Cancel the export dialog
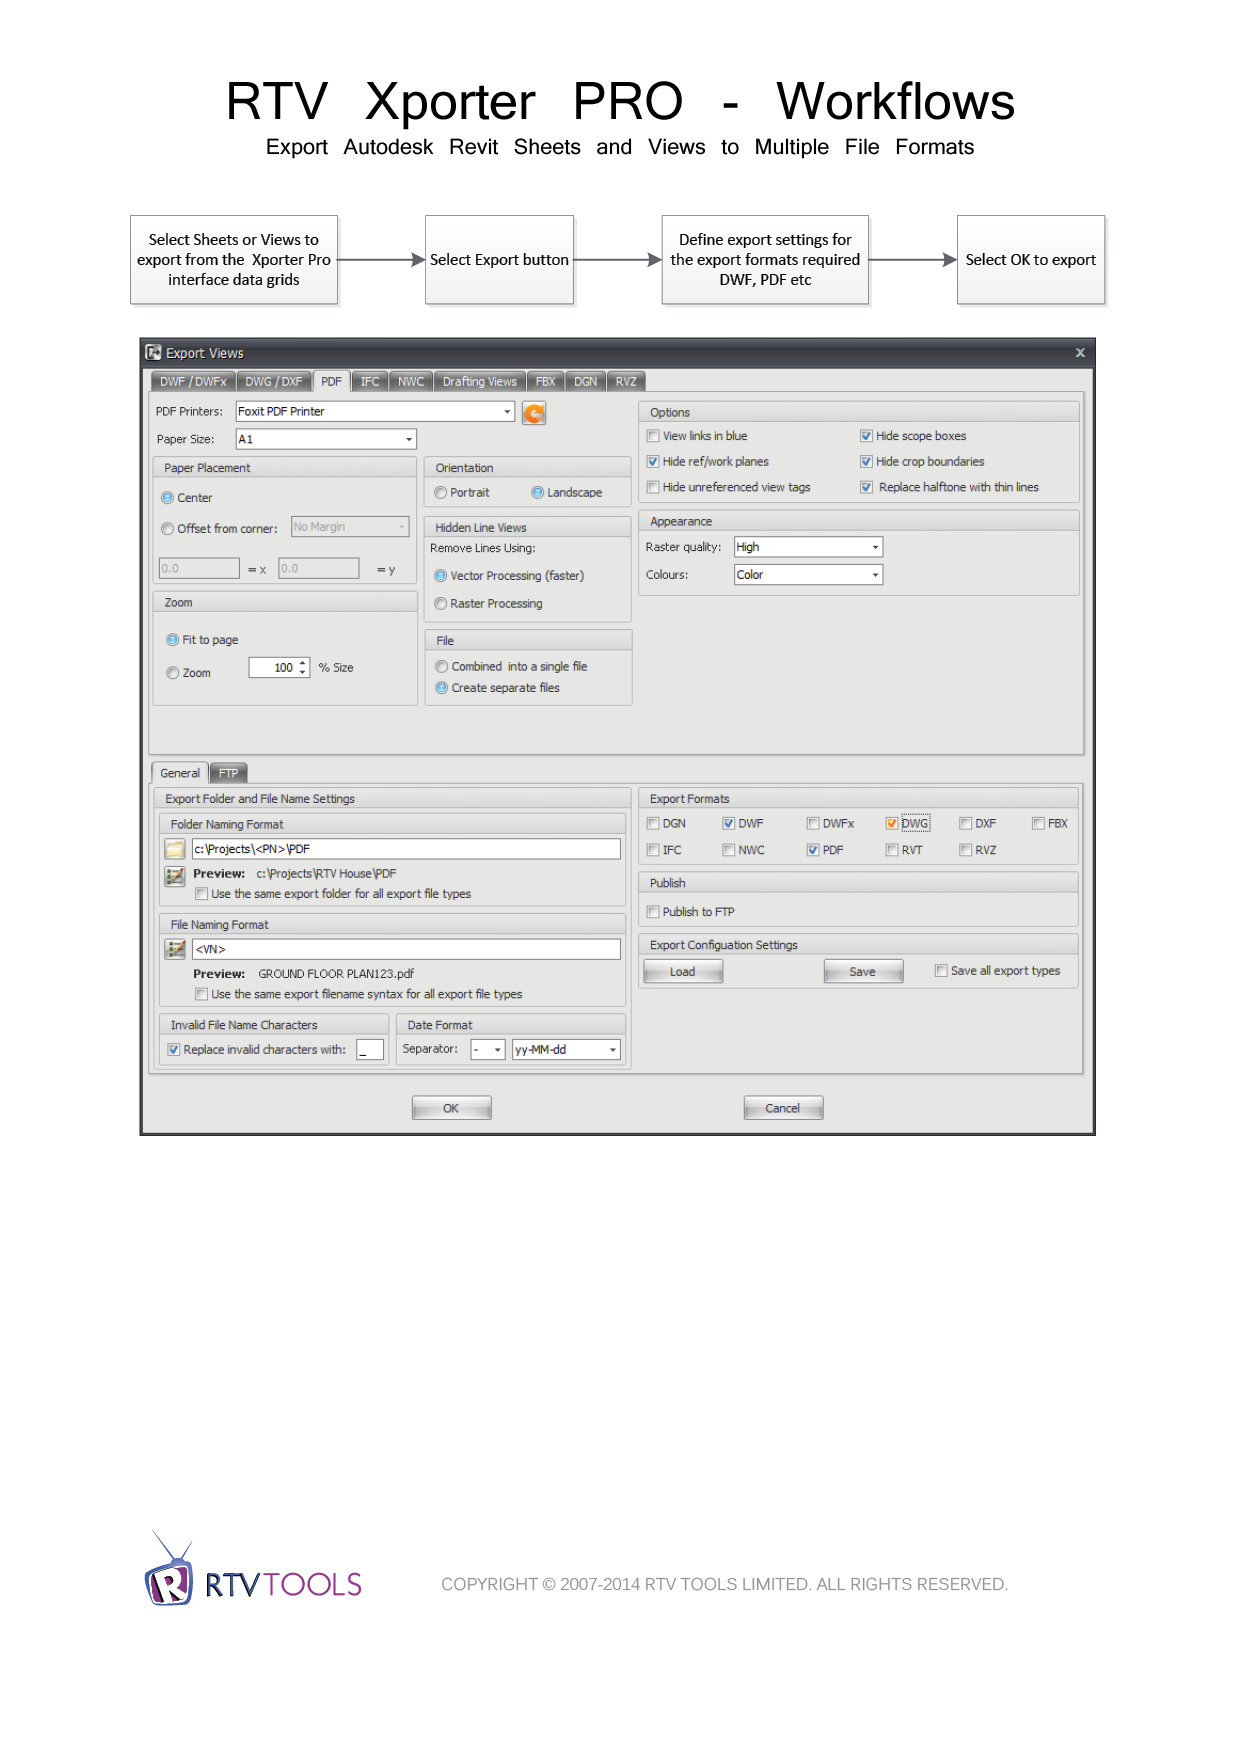This screenshot has width=1240, height=1754. [x=783, y=1108]
